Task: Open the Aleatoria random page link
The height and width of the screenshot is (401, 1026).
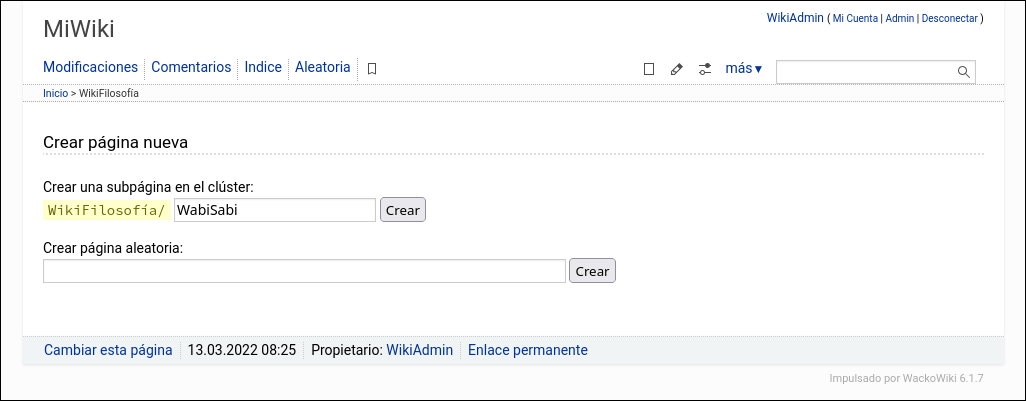Action: (x=323, y=67)
